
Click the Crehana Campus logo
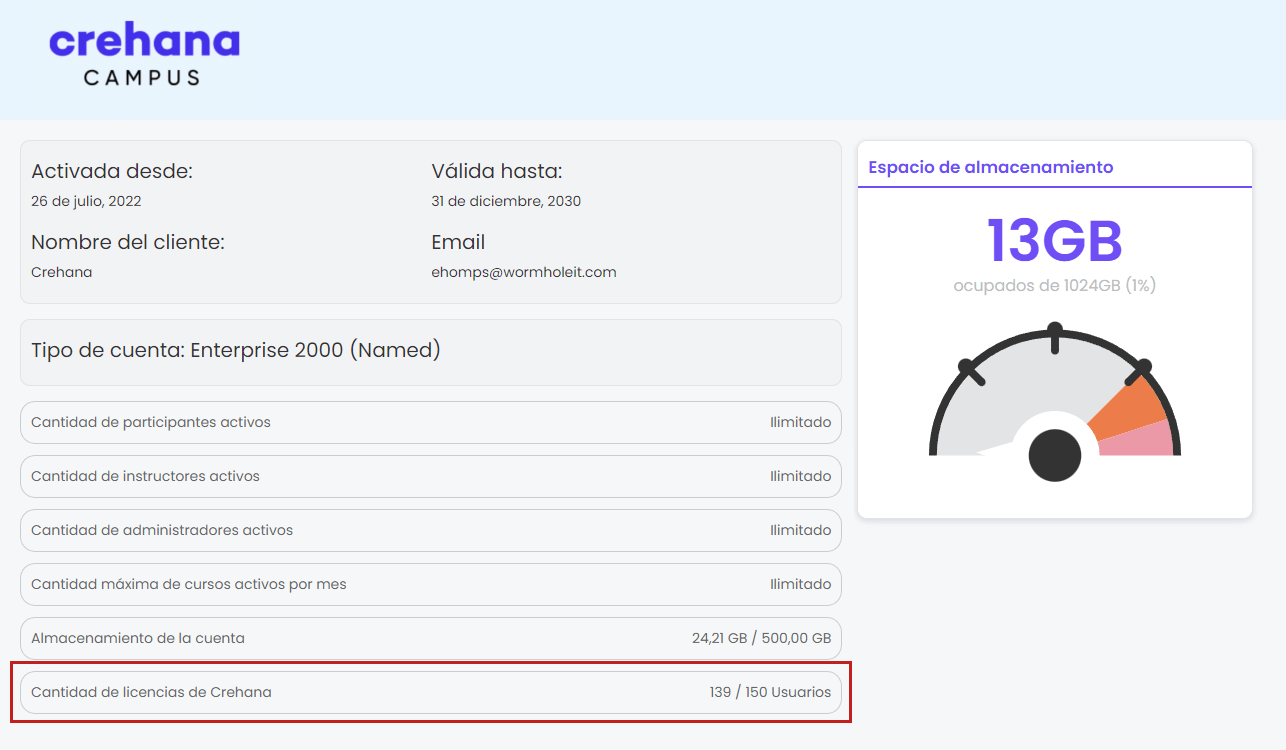tap(144, 56)
